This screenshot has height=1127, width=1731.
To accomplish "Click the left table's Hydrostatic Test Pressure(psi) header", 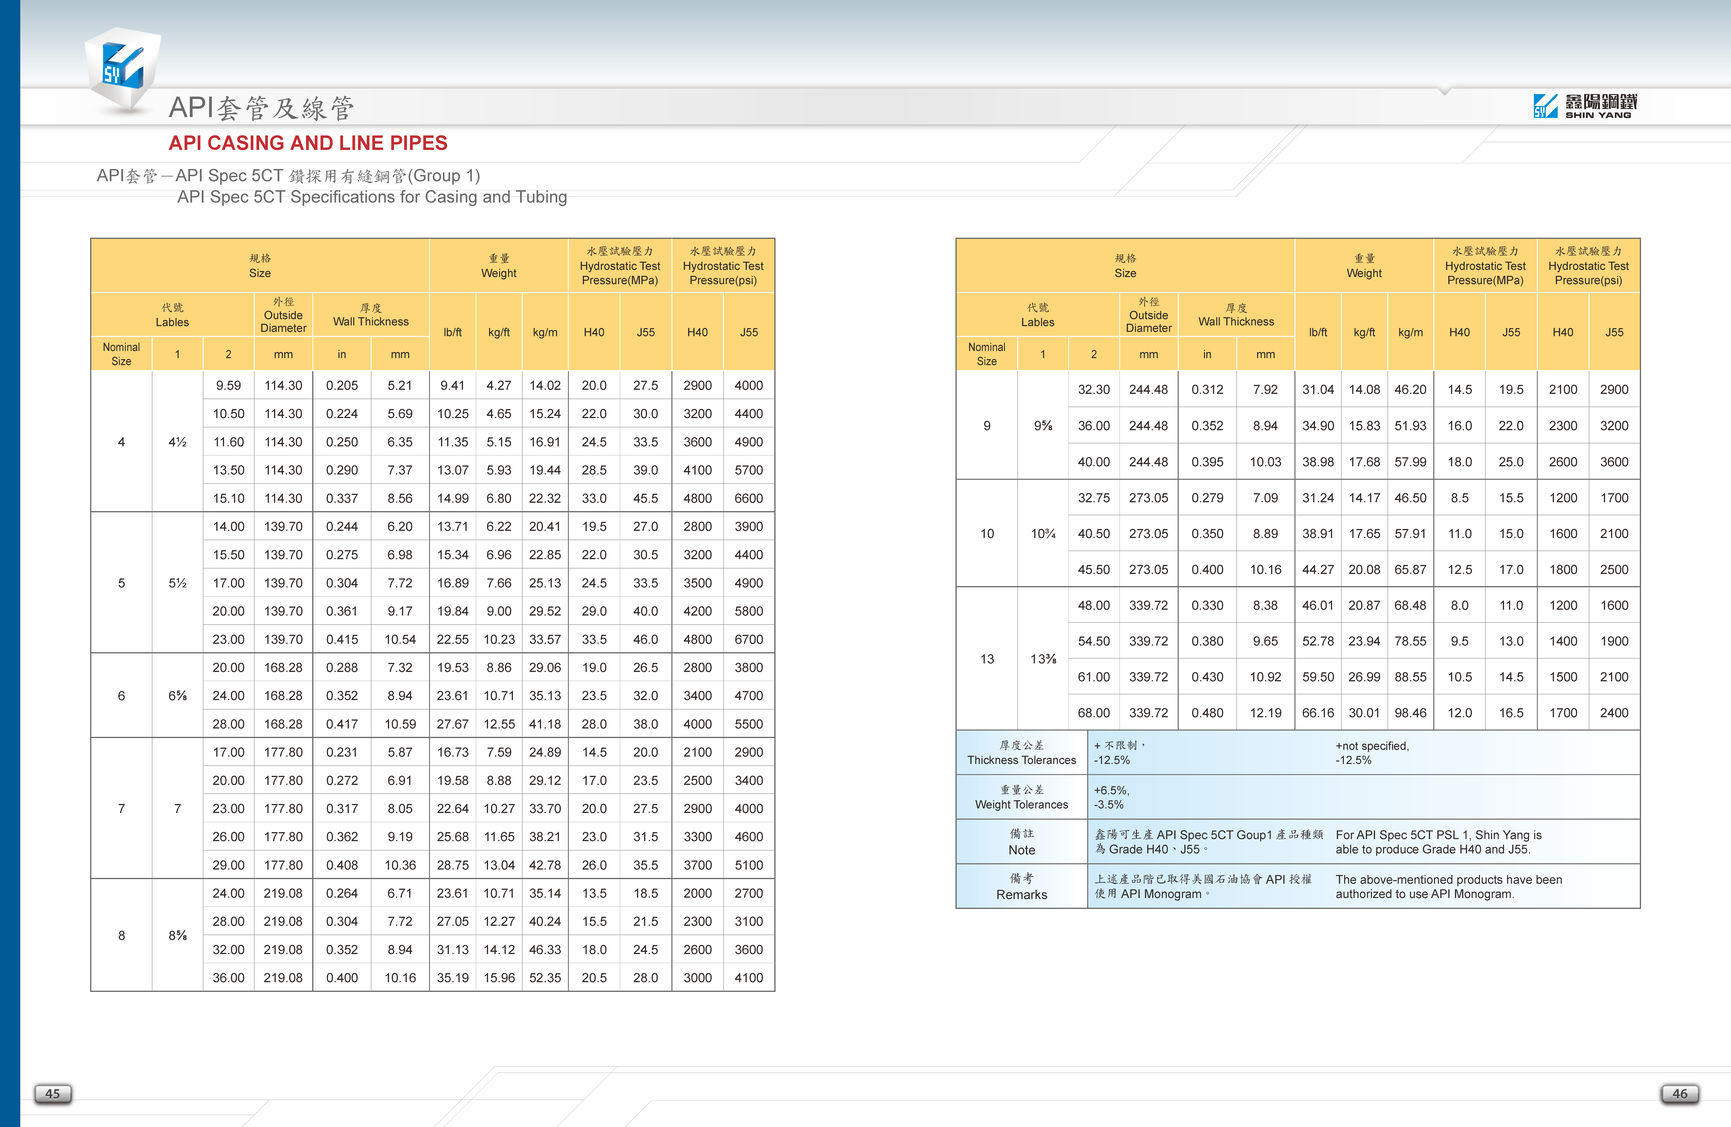I will coord(723,266).
